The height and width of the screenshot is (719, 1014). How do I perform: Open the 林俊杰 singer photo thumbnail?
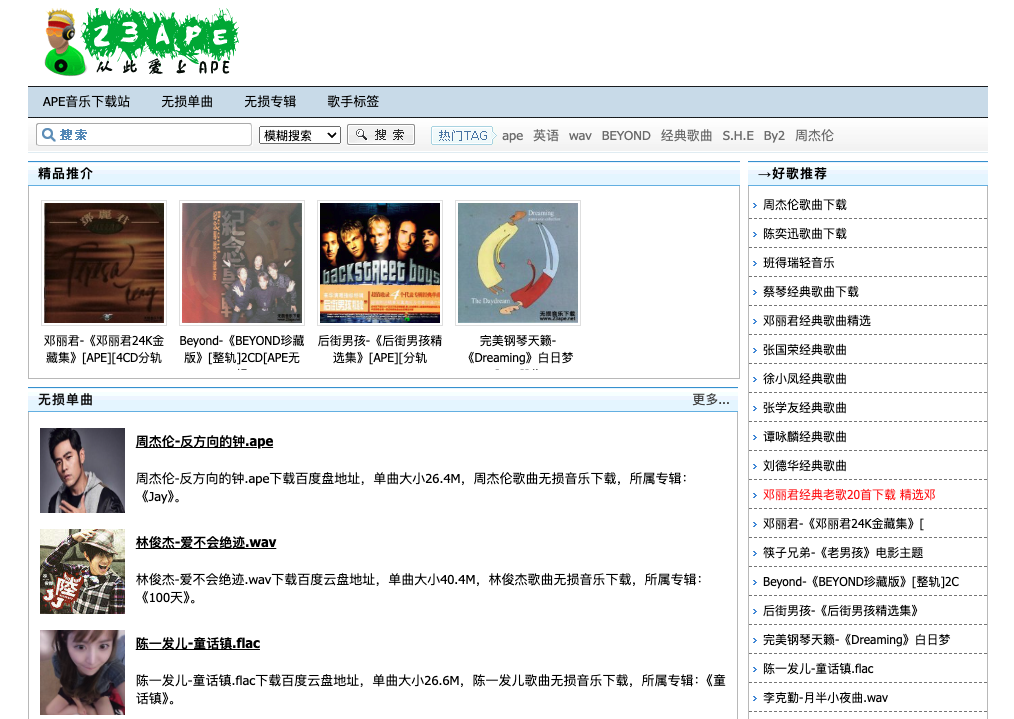[82, 572]
